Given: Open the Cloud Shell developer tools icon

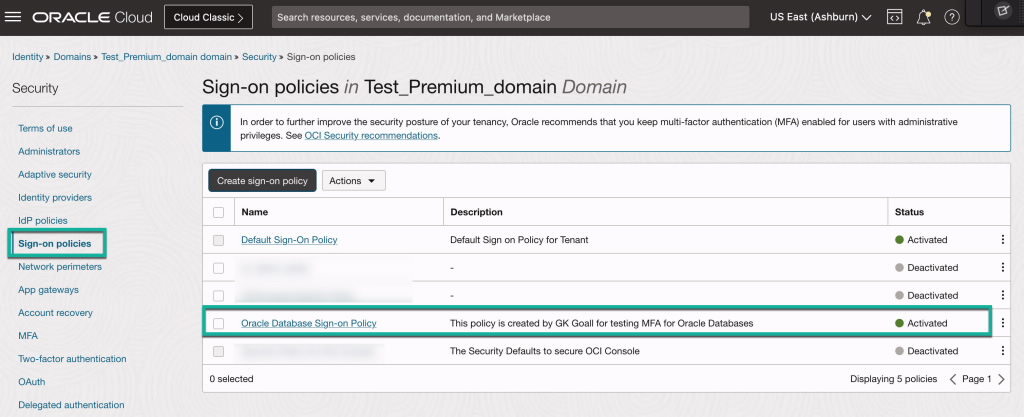Looking at the screenshot, I should (895, 17).
